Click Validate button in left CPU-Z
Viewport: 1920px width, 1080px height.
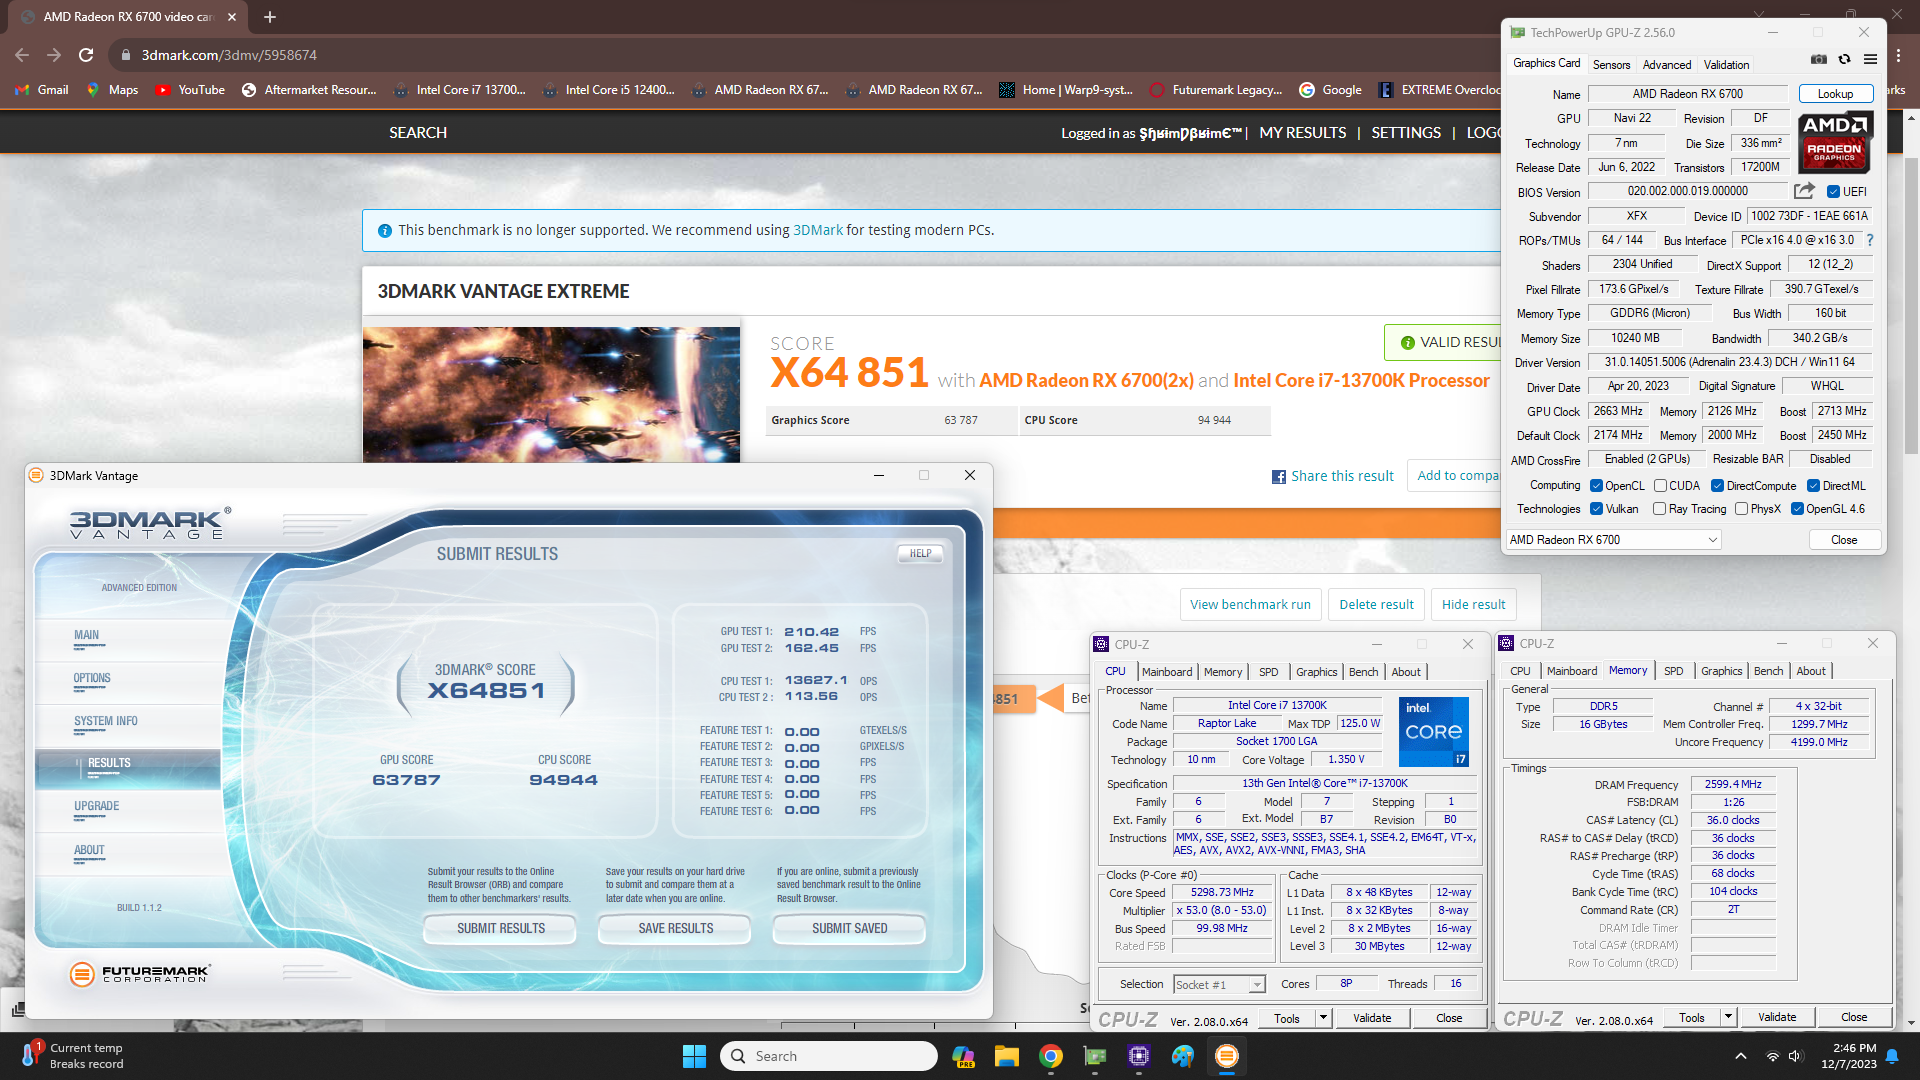pyautogui.click(x=1371, y=1018)
